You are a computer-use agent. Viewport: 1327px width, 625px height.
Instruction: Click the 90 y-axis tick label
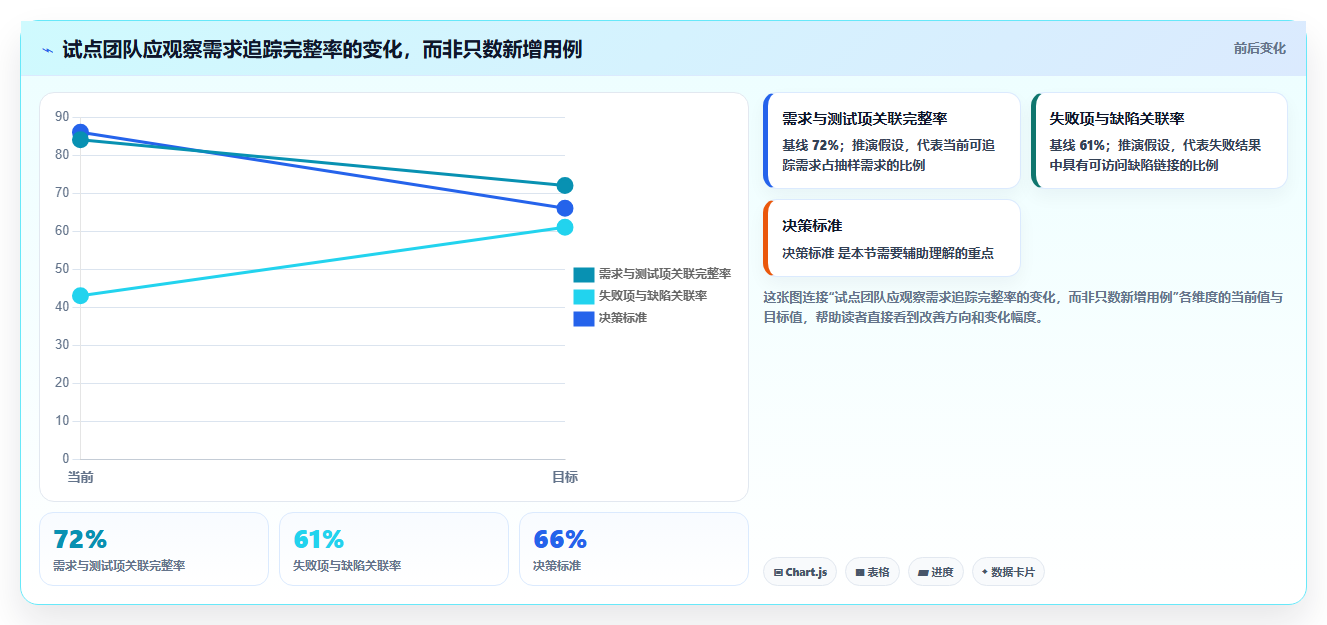[62, 117]
